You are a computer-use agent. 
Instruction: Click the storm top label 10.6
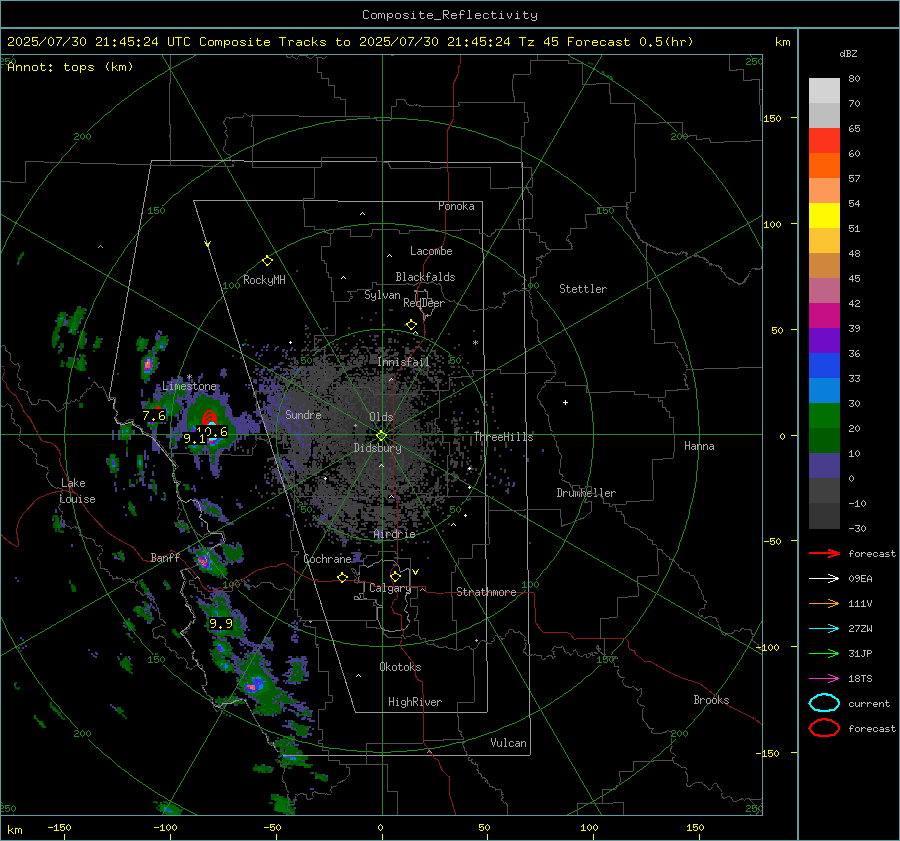pyautogui.click(x=212, y=432)
